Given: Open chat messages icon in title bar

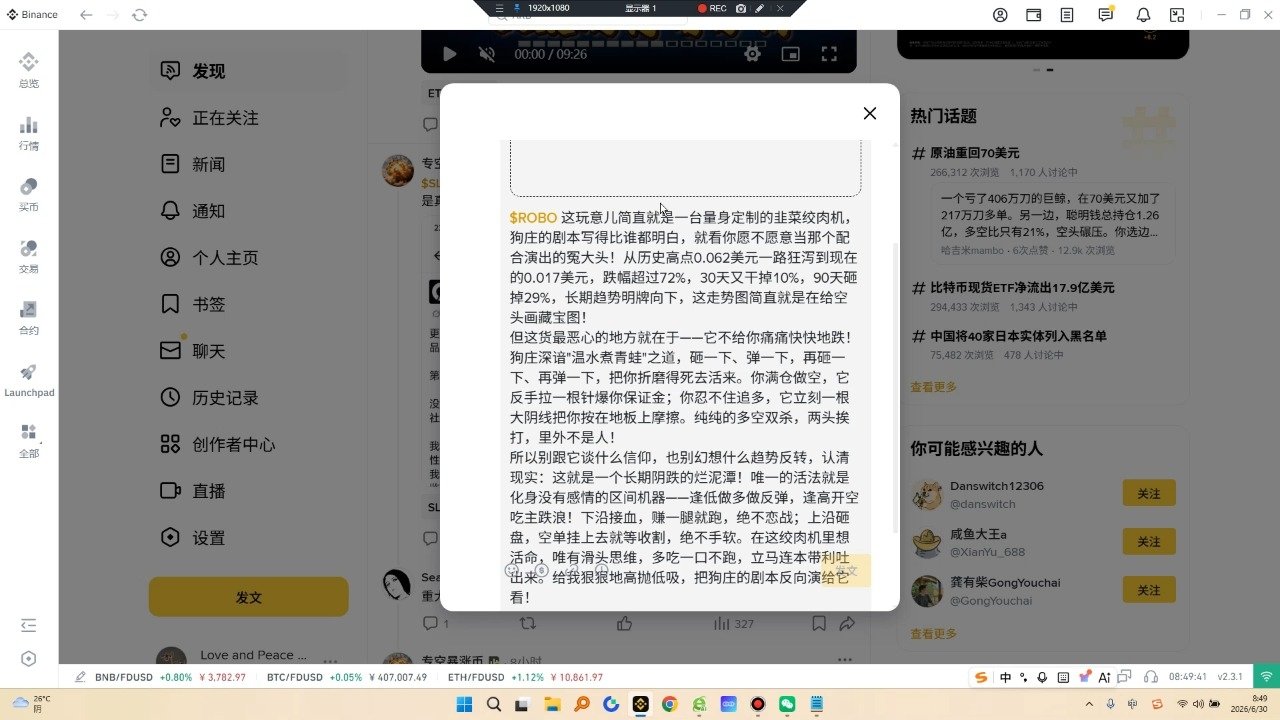Looking at the screenshot, I should click(1105, 15).
